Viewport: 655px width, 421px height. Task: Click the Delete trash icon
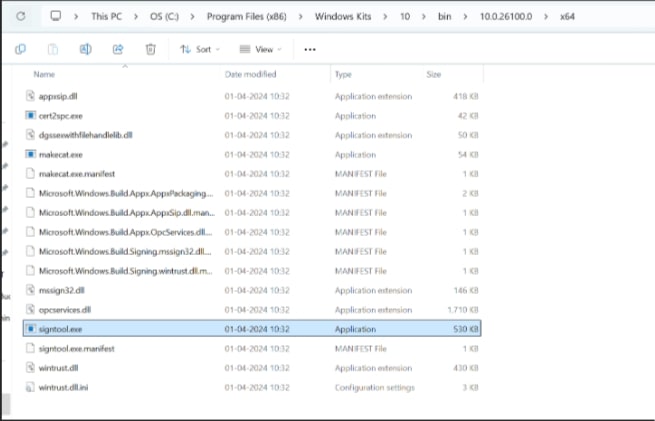point(150,49)
